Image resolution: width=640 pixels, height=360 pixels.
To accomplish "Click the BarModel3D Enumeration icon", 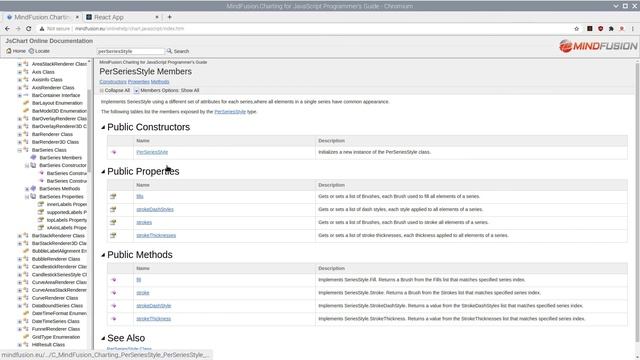I will click(26, 111).
